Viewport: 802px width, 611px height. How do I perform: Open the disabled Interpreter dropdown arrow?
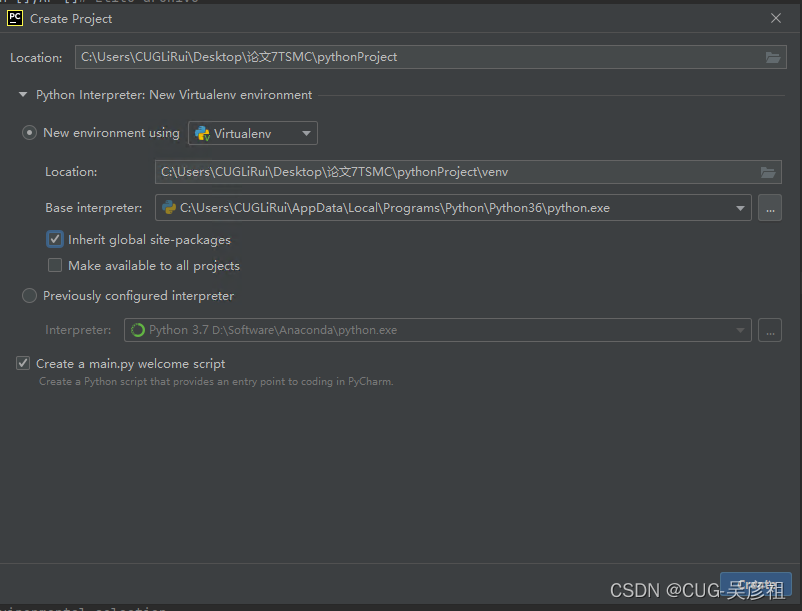click(x=740, y=330)
